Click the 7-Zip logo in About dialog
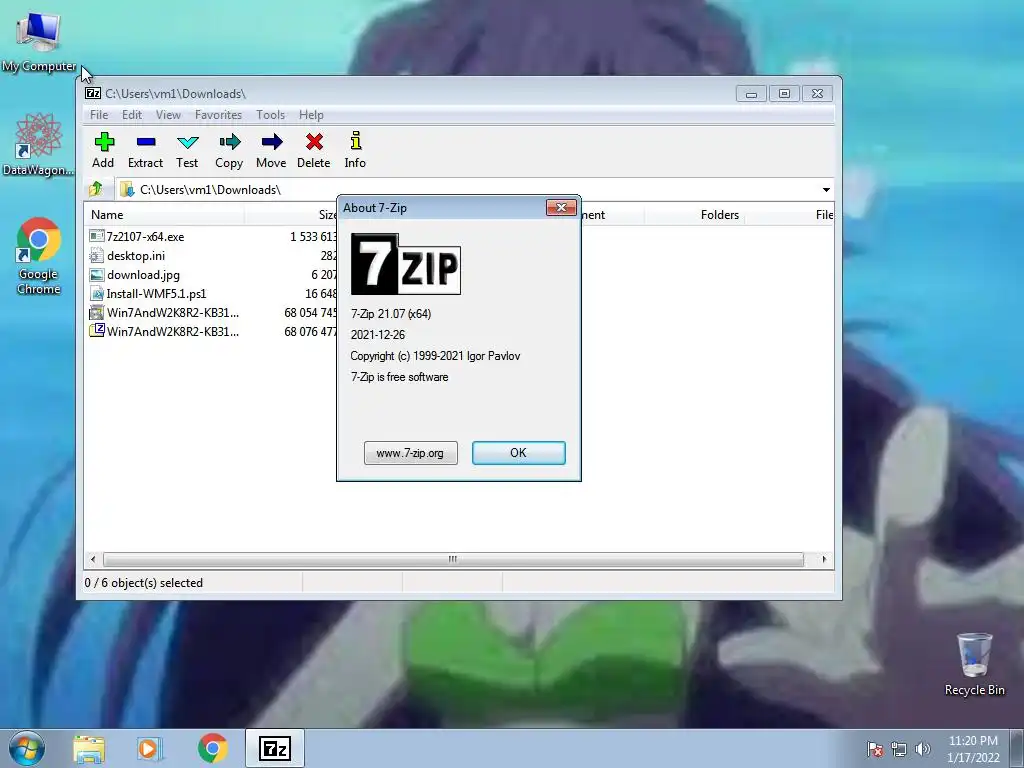 pyautogui.click(x=406, y=264)
